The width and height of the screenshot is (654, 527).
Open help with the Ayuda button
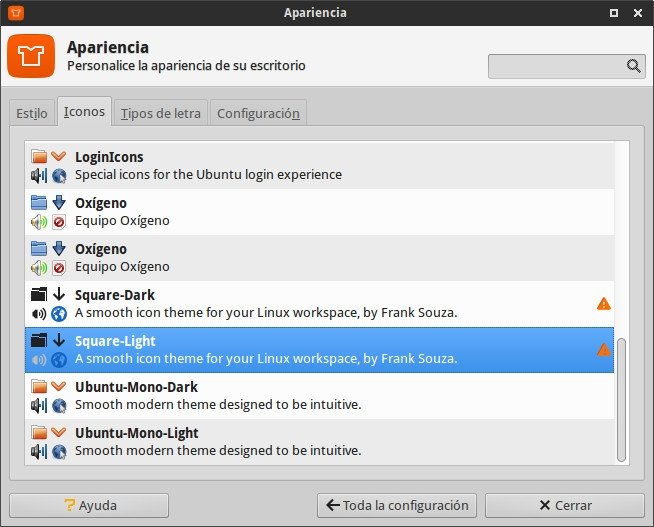coord(89,505)
